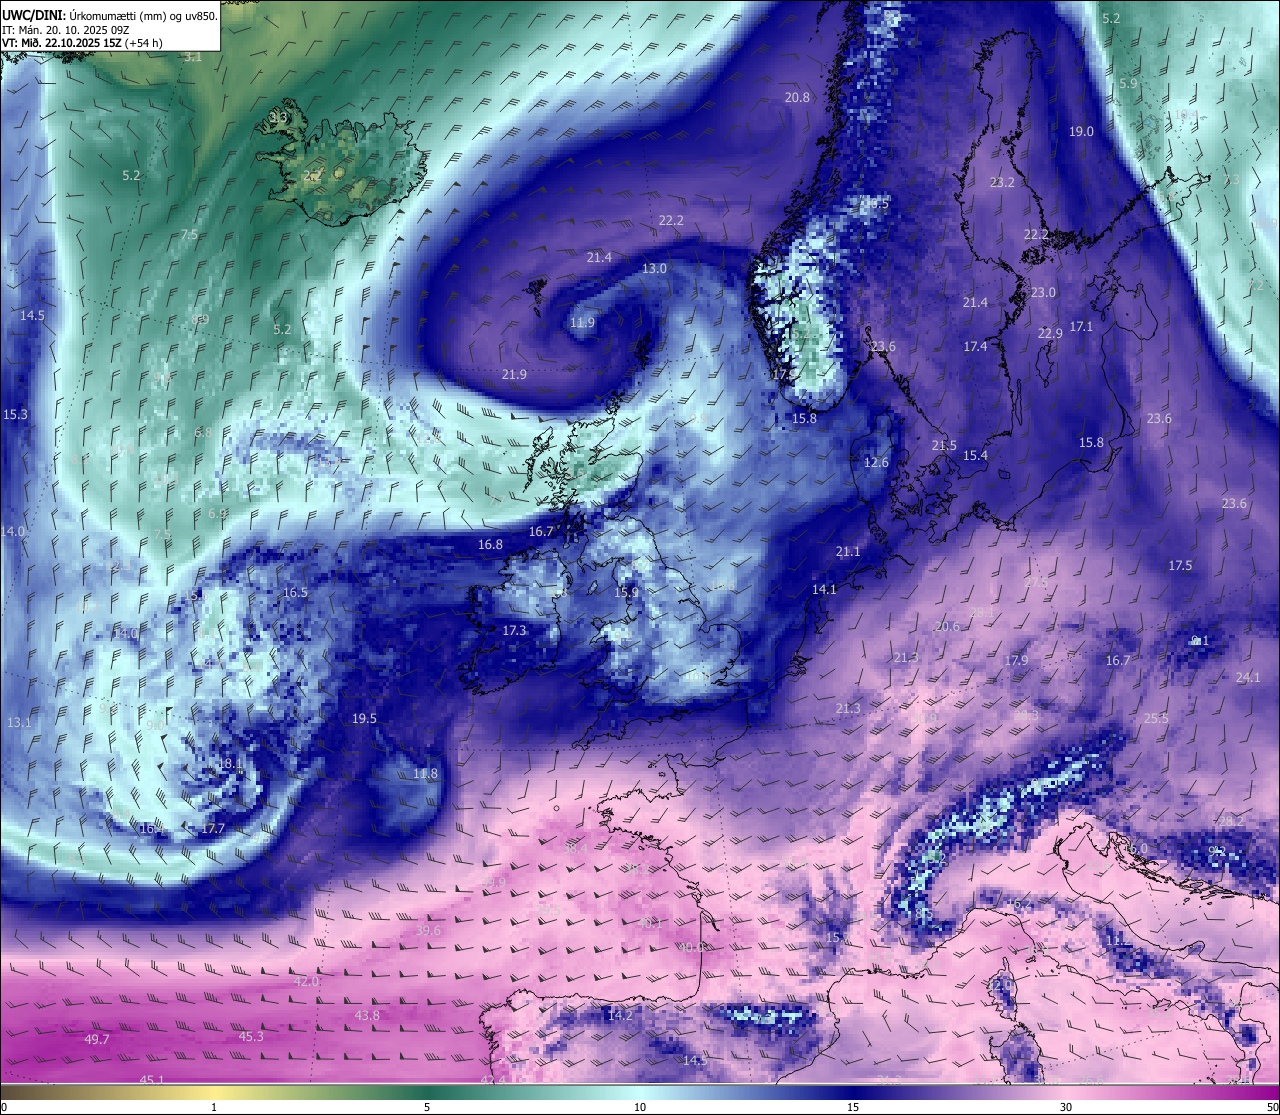Click the 12.6 value label
The width and height of the screenshot is (1280, 1115).
click(x=876, y=462)
